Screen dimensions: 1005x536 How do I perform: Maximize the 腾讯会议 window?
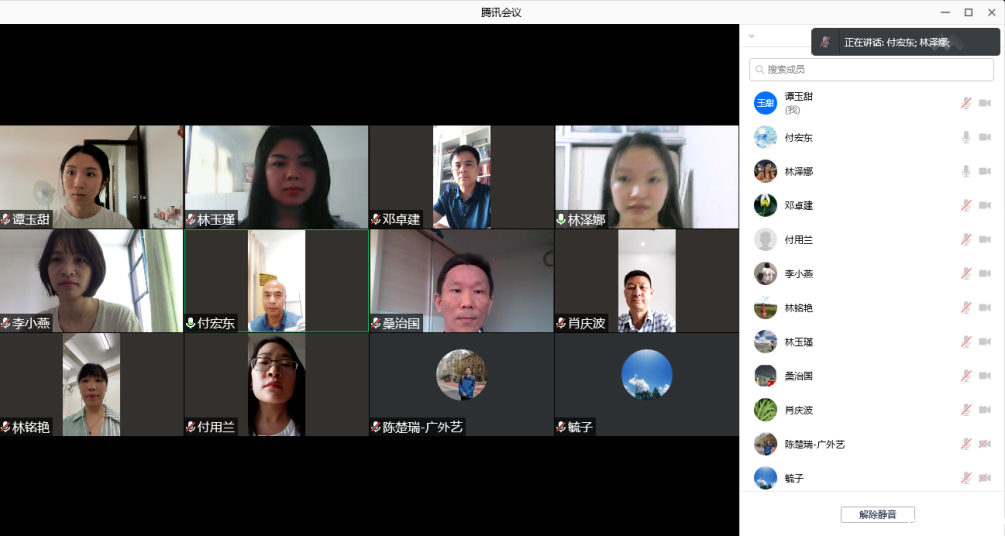click(968, 12)
